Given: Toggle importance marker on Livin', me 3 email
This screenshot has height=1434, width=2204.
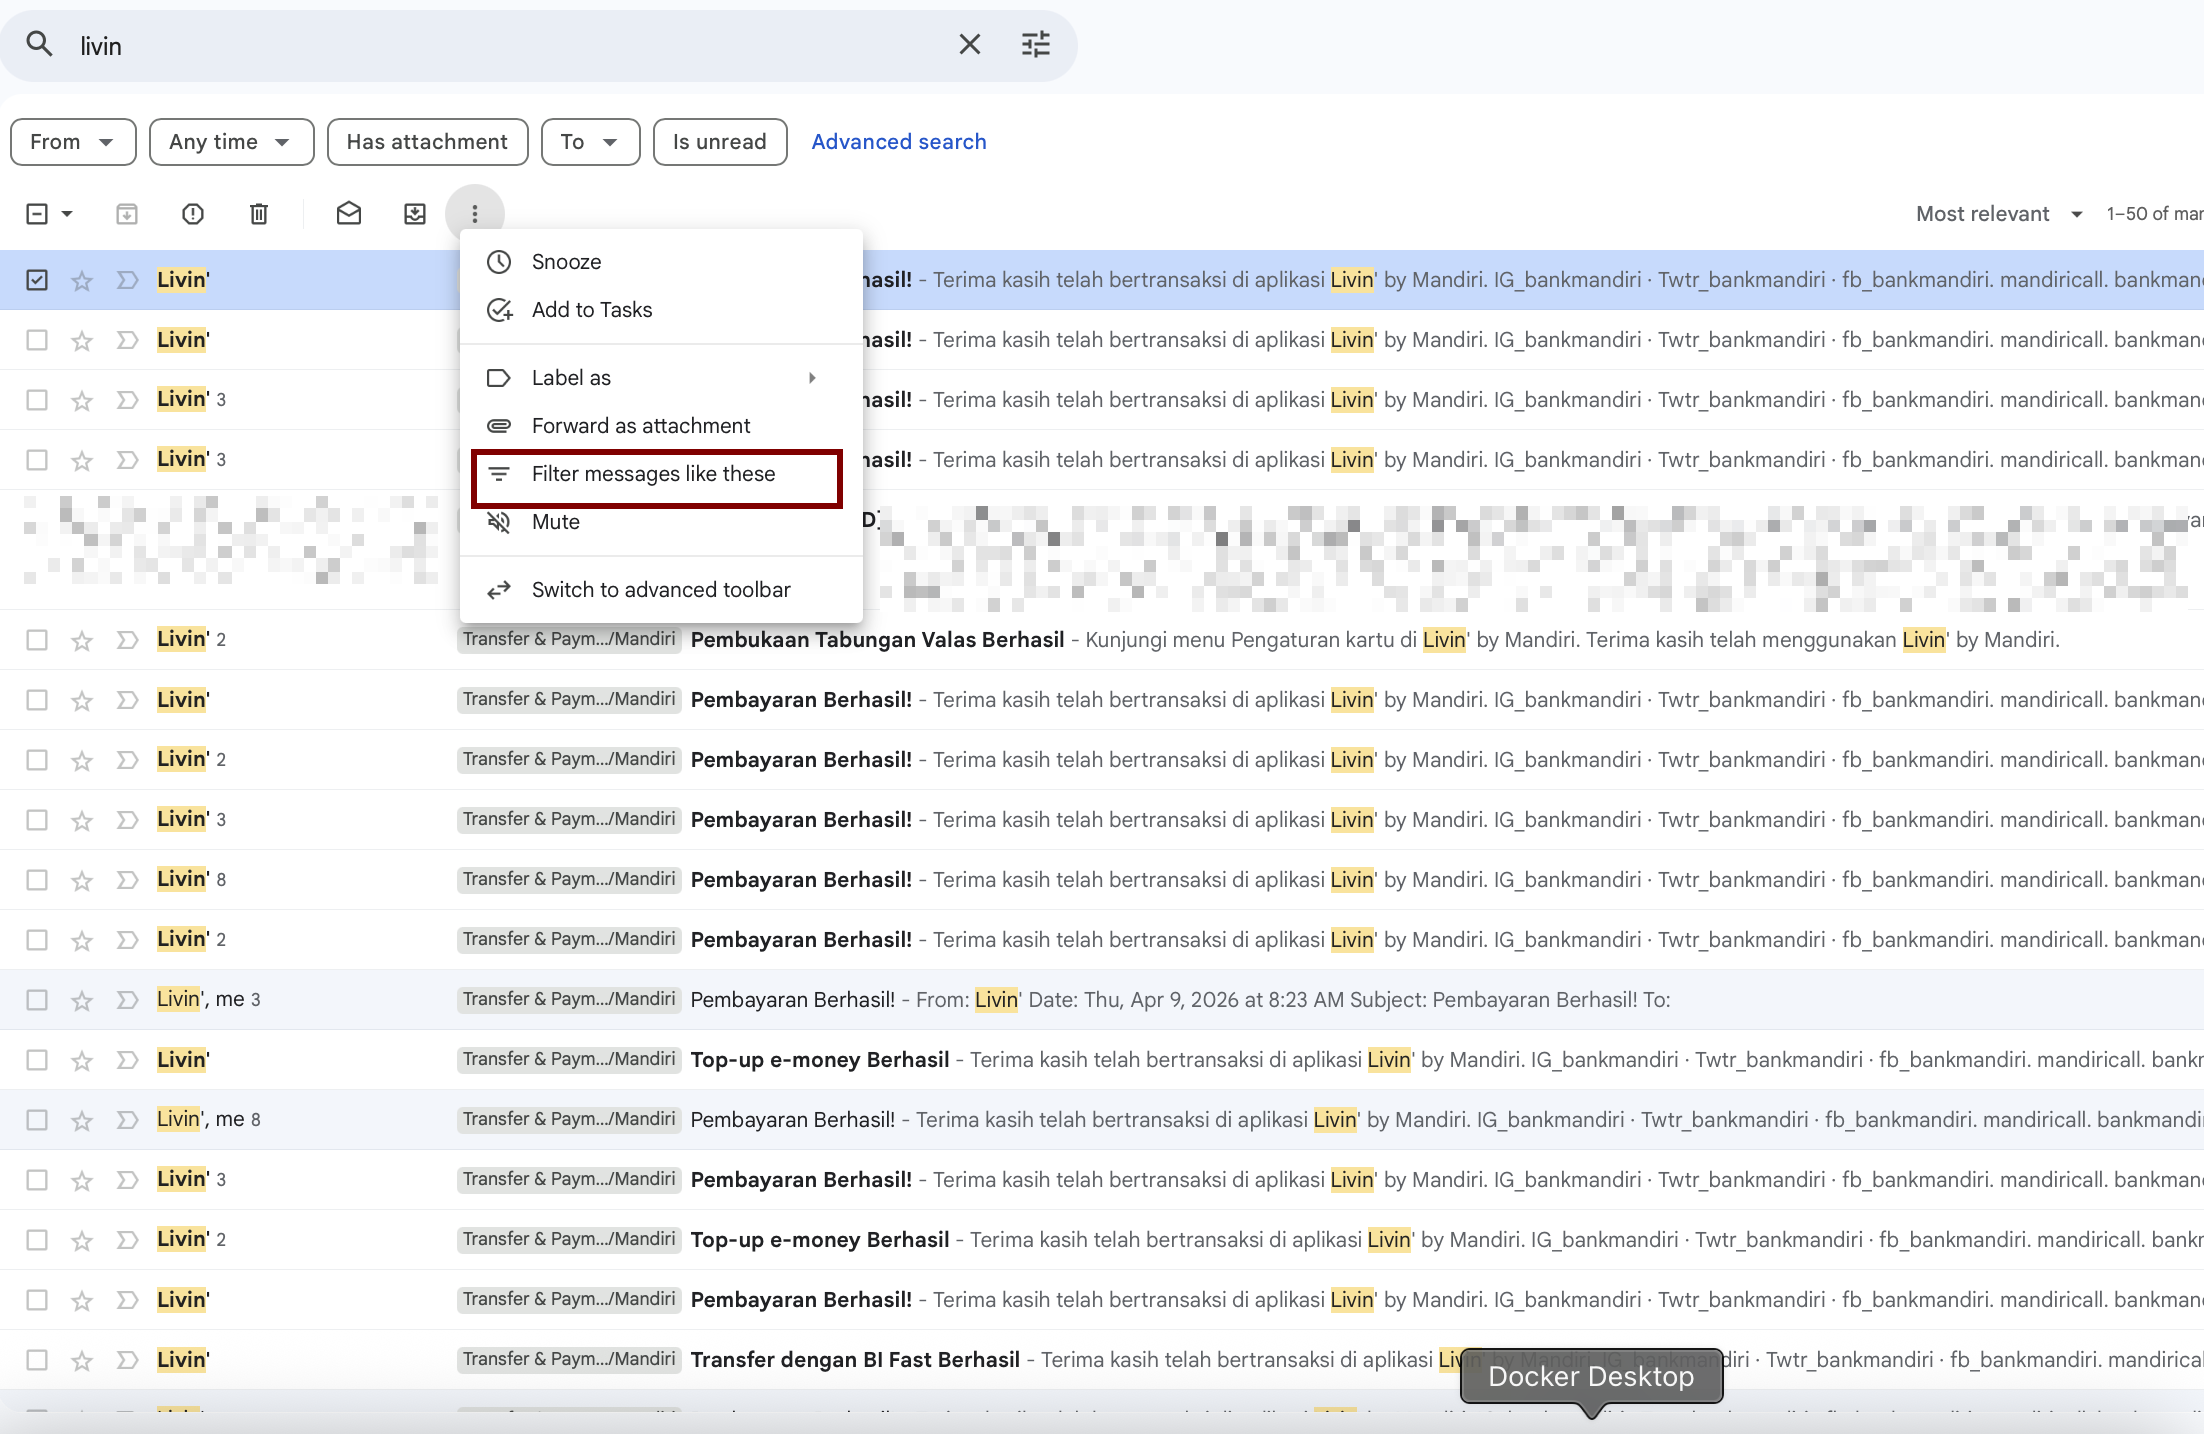Looking at the screenshot, I should [x=127, y=1000].
